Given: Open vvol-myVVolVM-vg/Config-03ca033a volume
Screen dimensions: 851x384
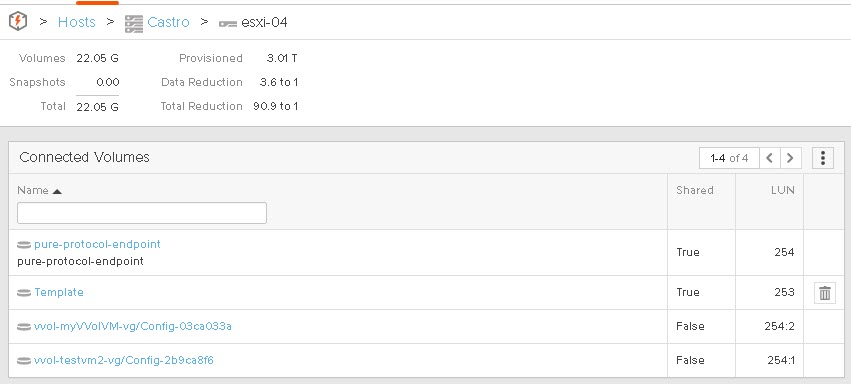Looking at the screenshot, I should click(132, 326).
